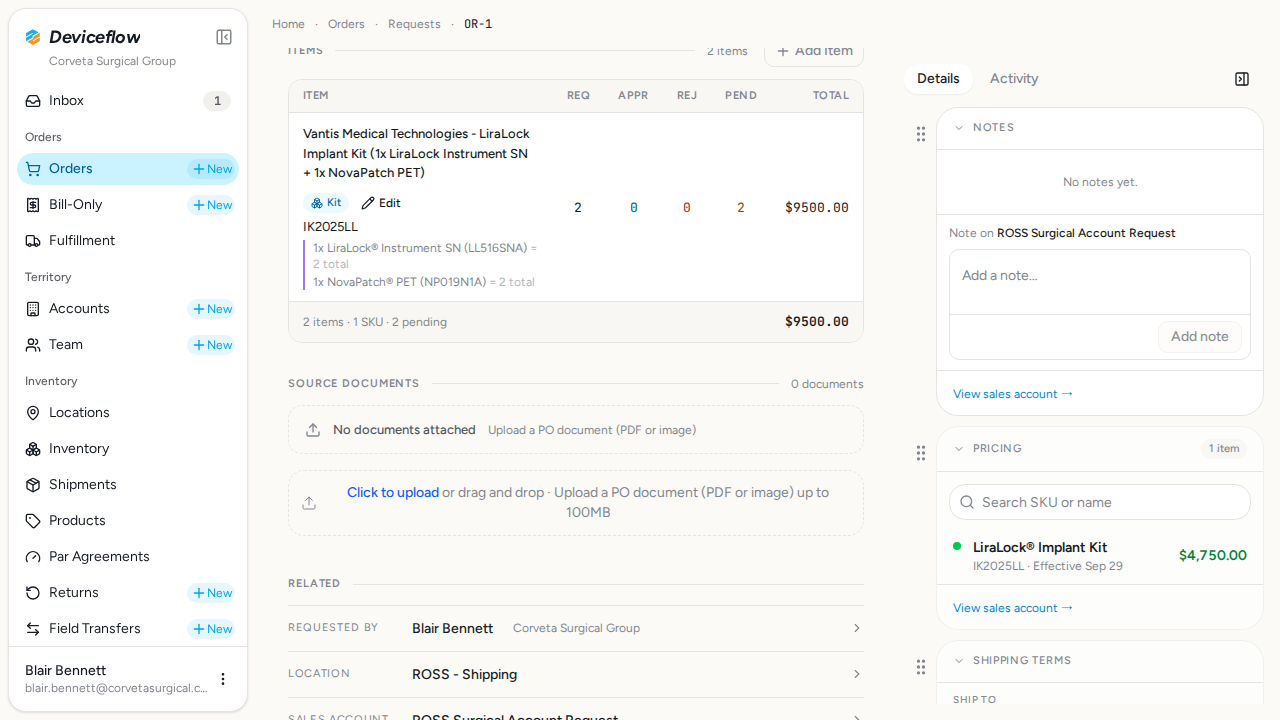This screenshot has height=720, width=1280.
Task: Open user menu three-dot icon
Action: pos(223,679)
